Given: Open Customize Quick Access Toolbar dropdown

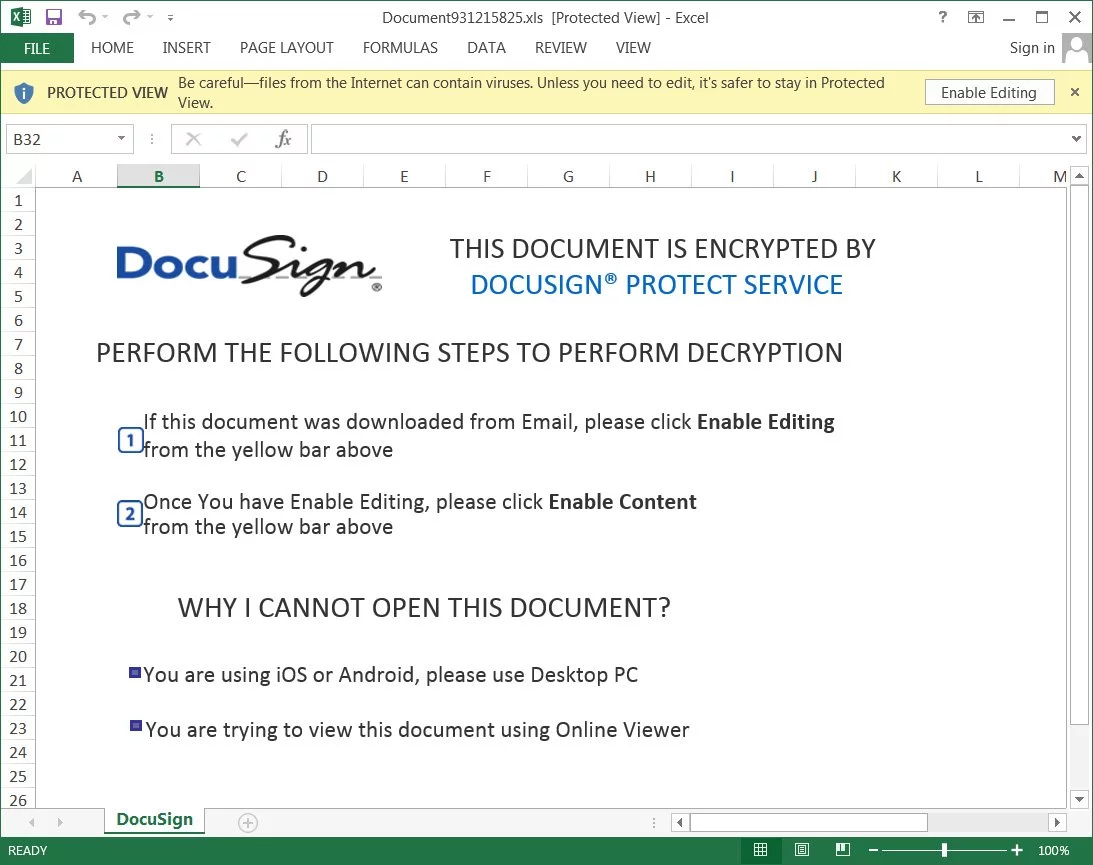Looking at the screenshot, I should click(x=170, y=18).
